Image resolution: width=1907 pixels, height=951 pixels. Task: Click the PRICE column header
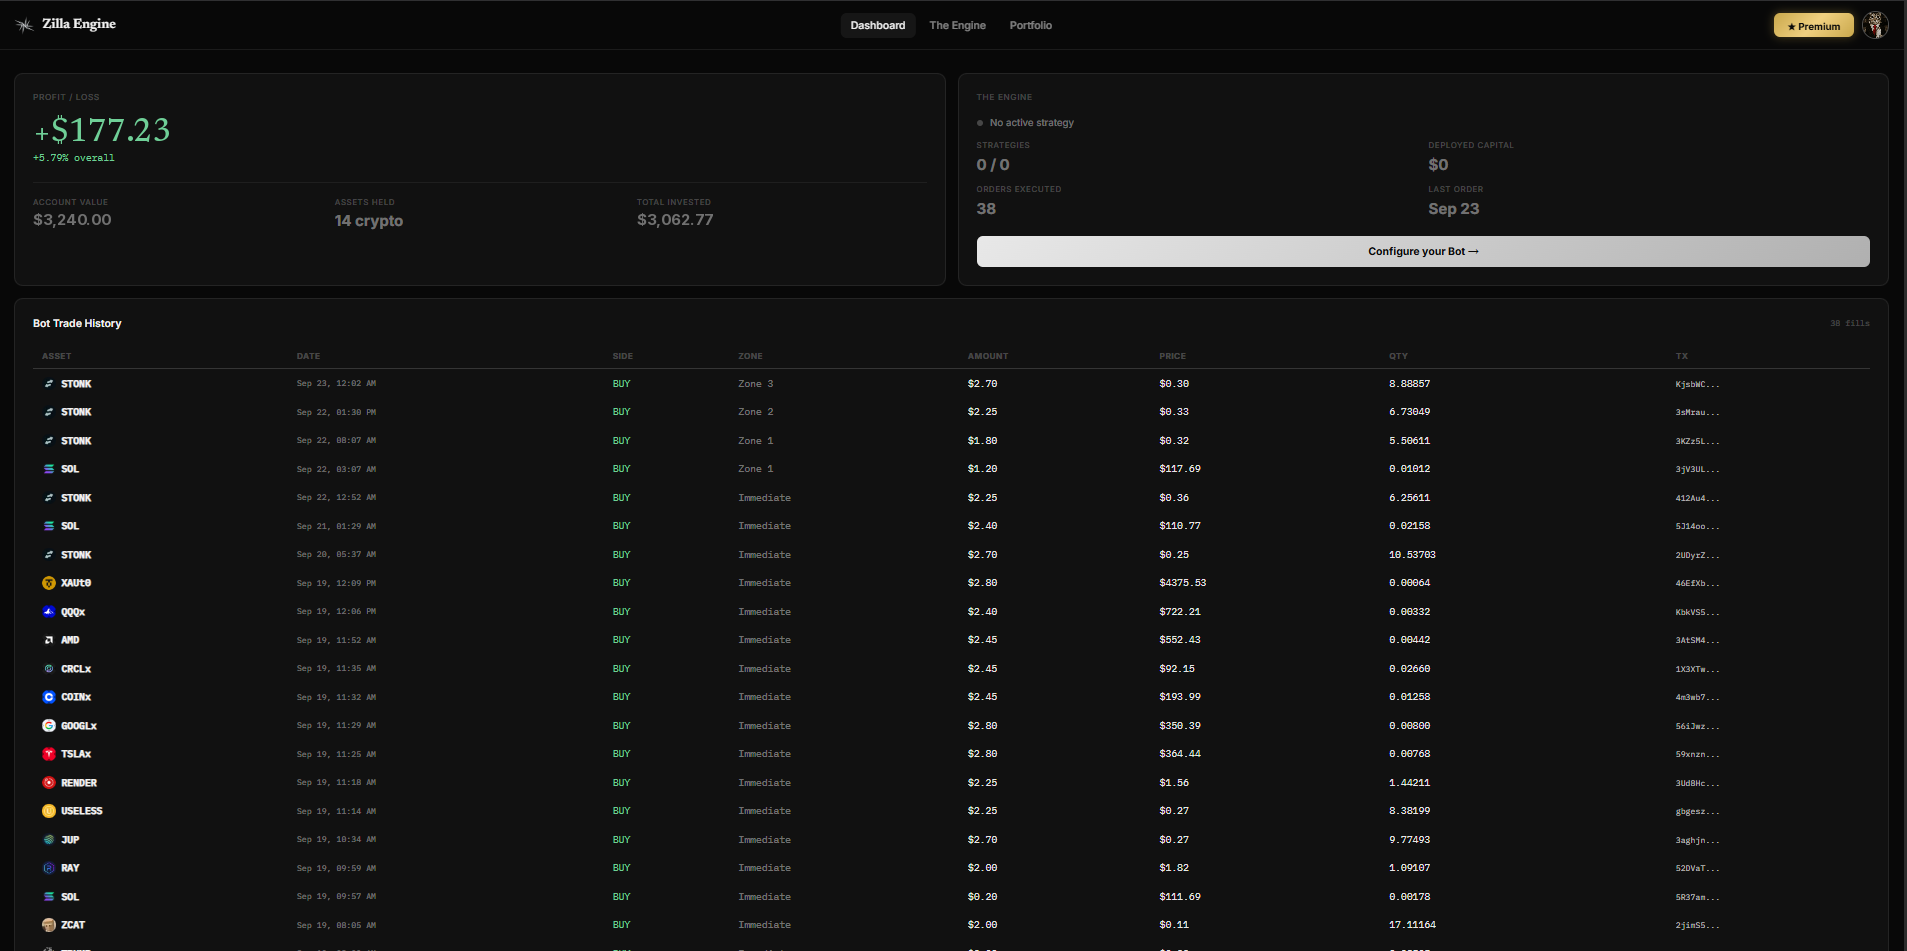pos(1172,356)
